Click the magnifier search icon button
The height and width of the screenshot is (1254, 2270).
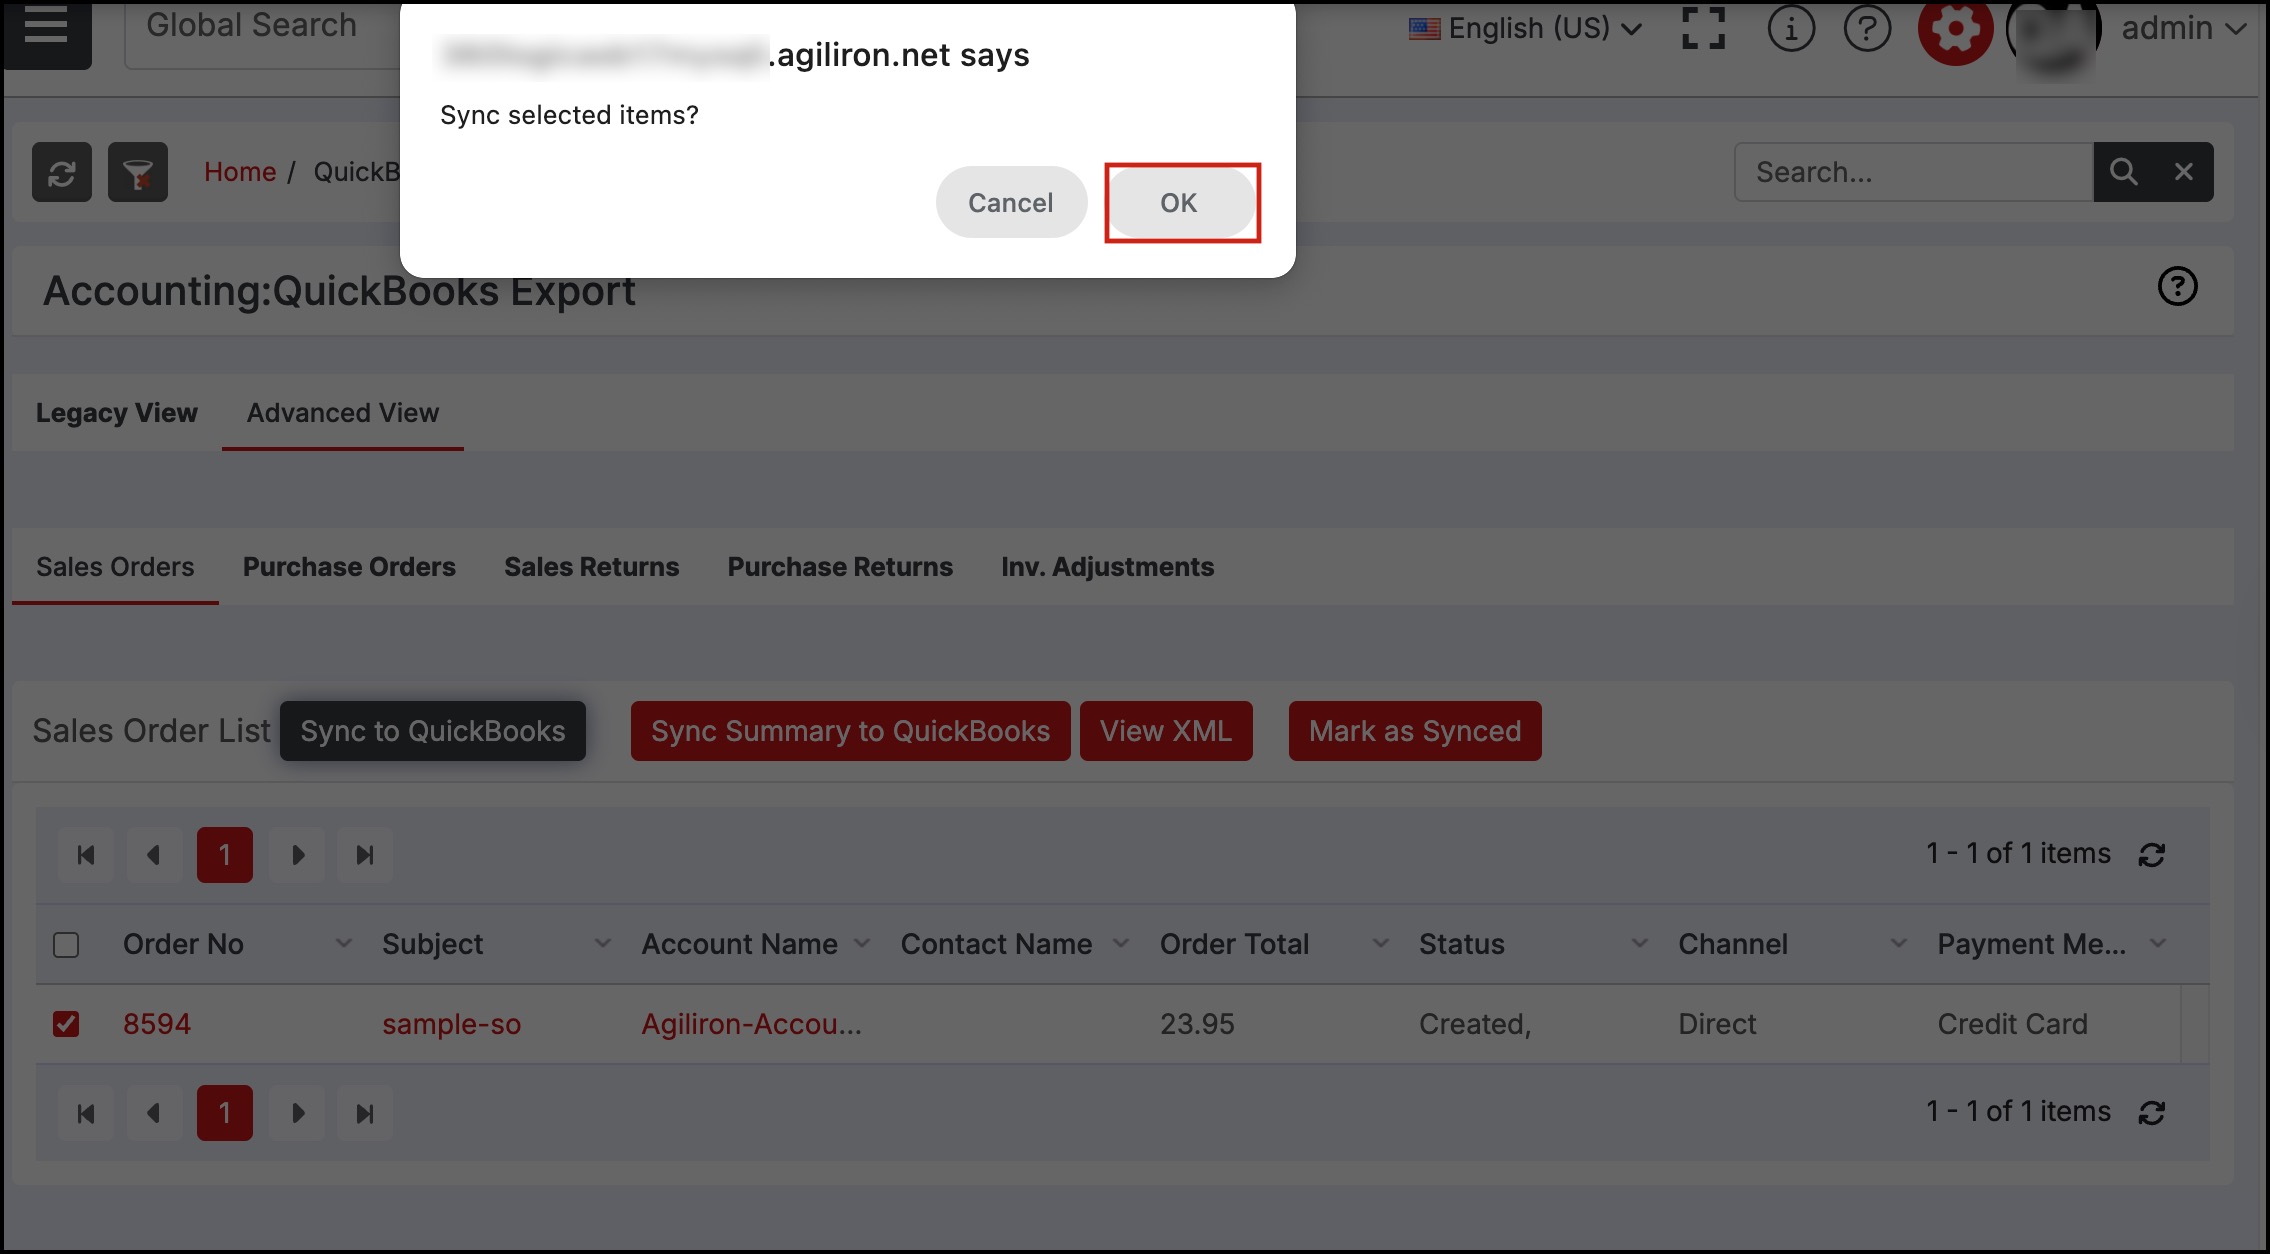pos(2123,172)
